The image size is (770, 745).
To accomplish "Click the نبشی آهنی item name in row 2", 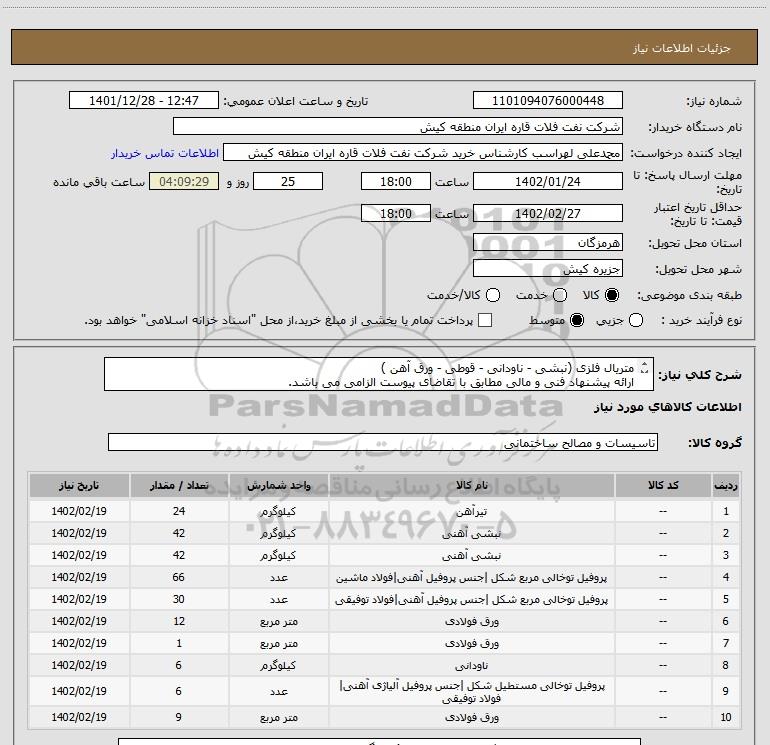I will pyautogui.click(x=471, y=534).
